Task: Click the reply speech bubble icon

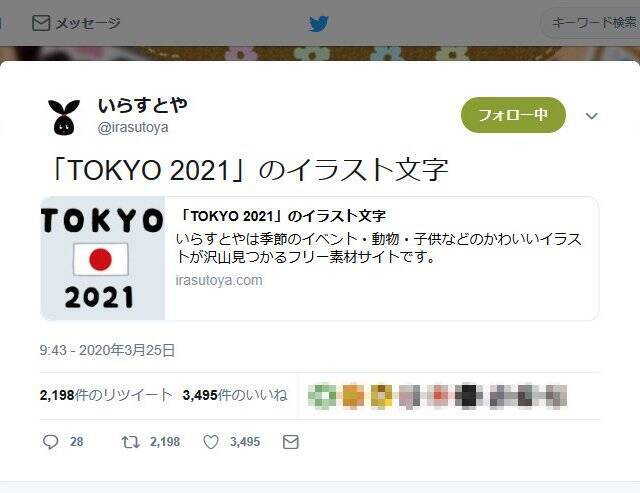Action: (51, 442)
